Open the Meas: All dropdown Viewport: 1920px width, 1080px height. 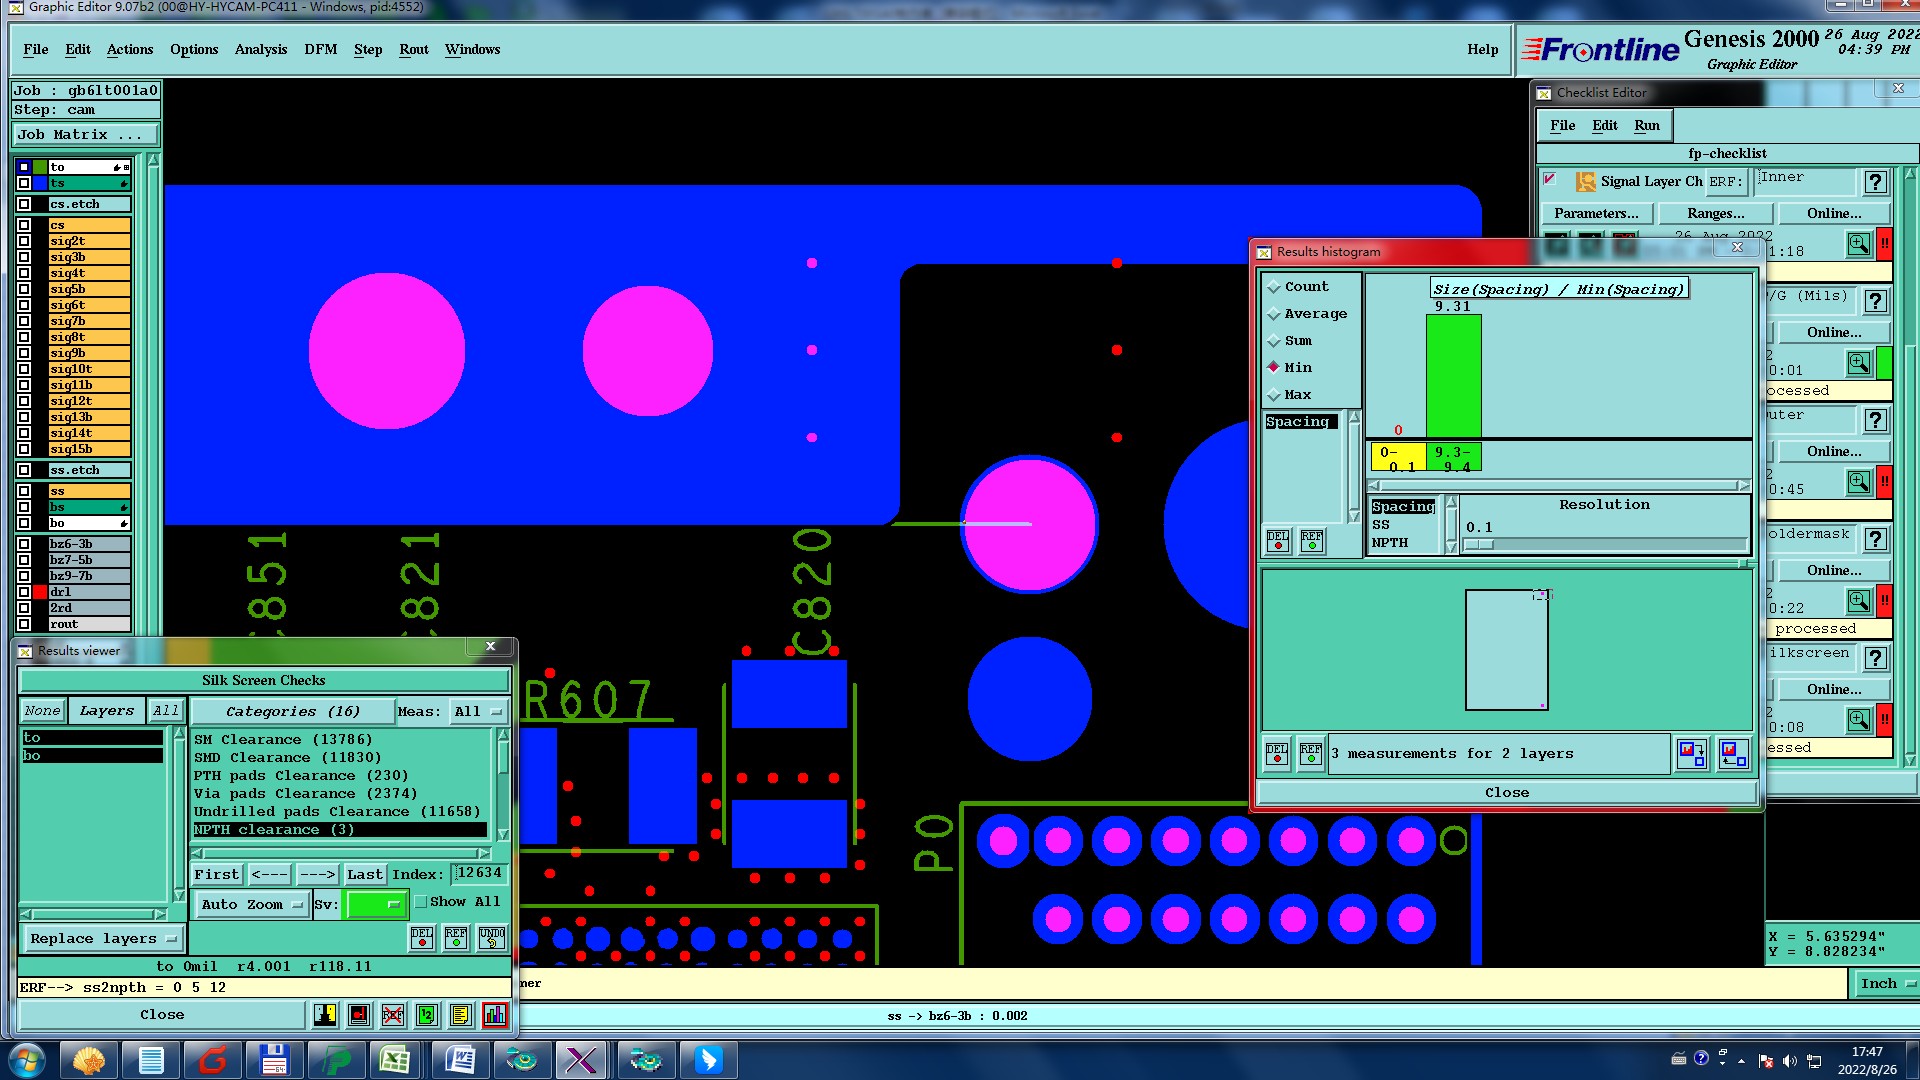[x=477, y=711]
